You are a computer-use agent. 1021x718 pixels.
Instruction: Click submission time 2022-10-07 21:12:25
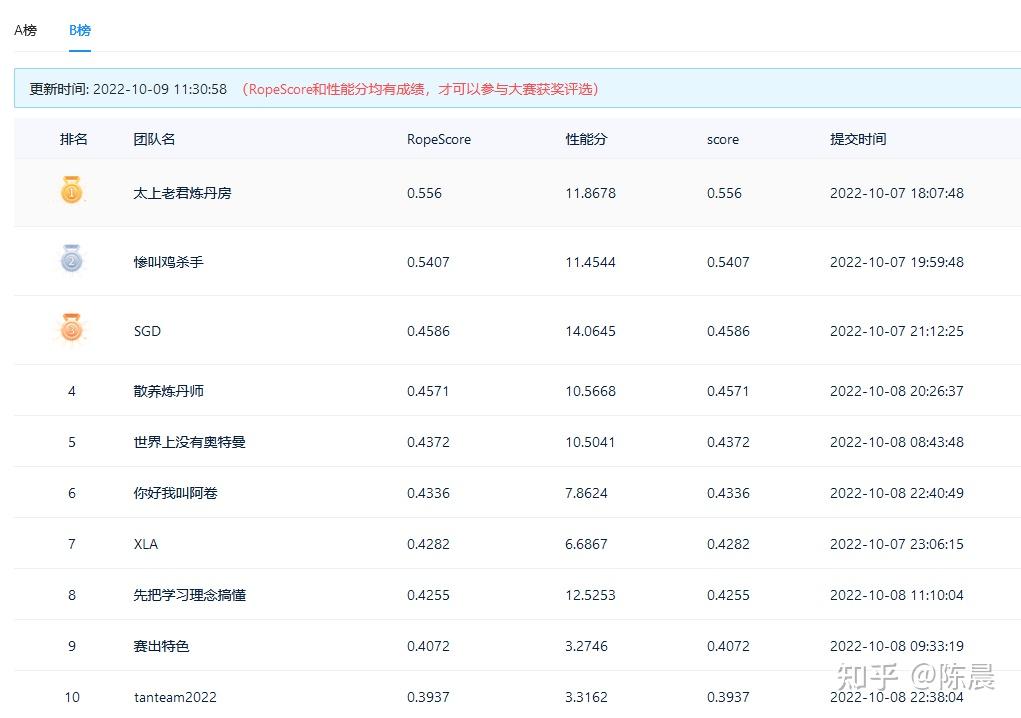tap(897, 331)
